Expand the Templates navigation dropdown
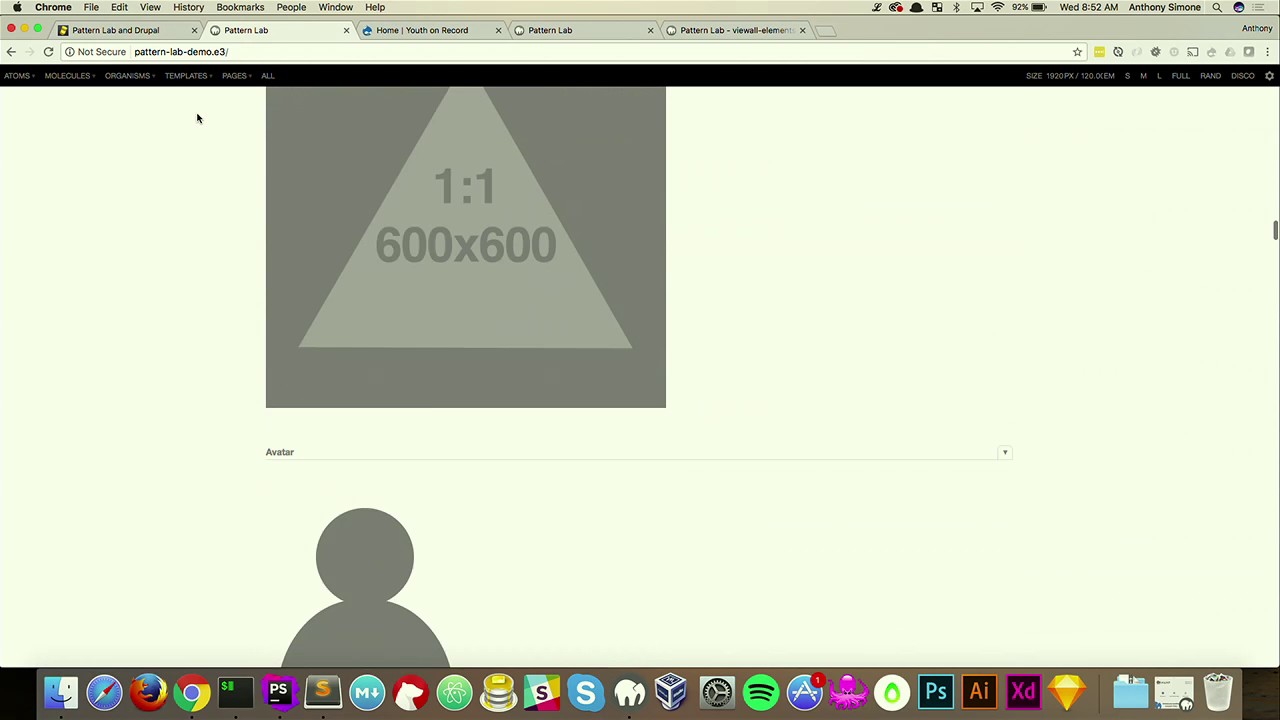This screenshot has height=720, width=1280. click(188, 76)
